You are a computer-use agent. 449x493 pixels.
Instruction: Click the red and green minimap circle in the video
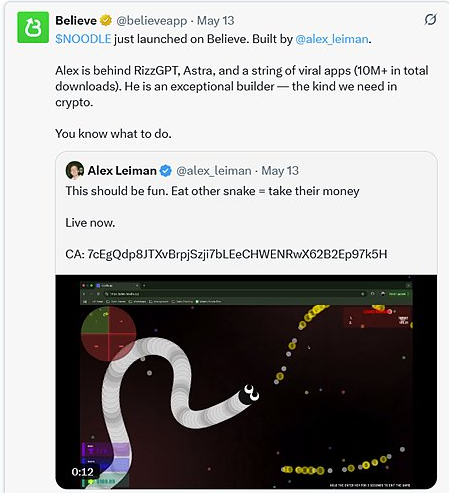click(x=109, y=334)
